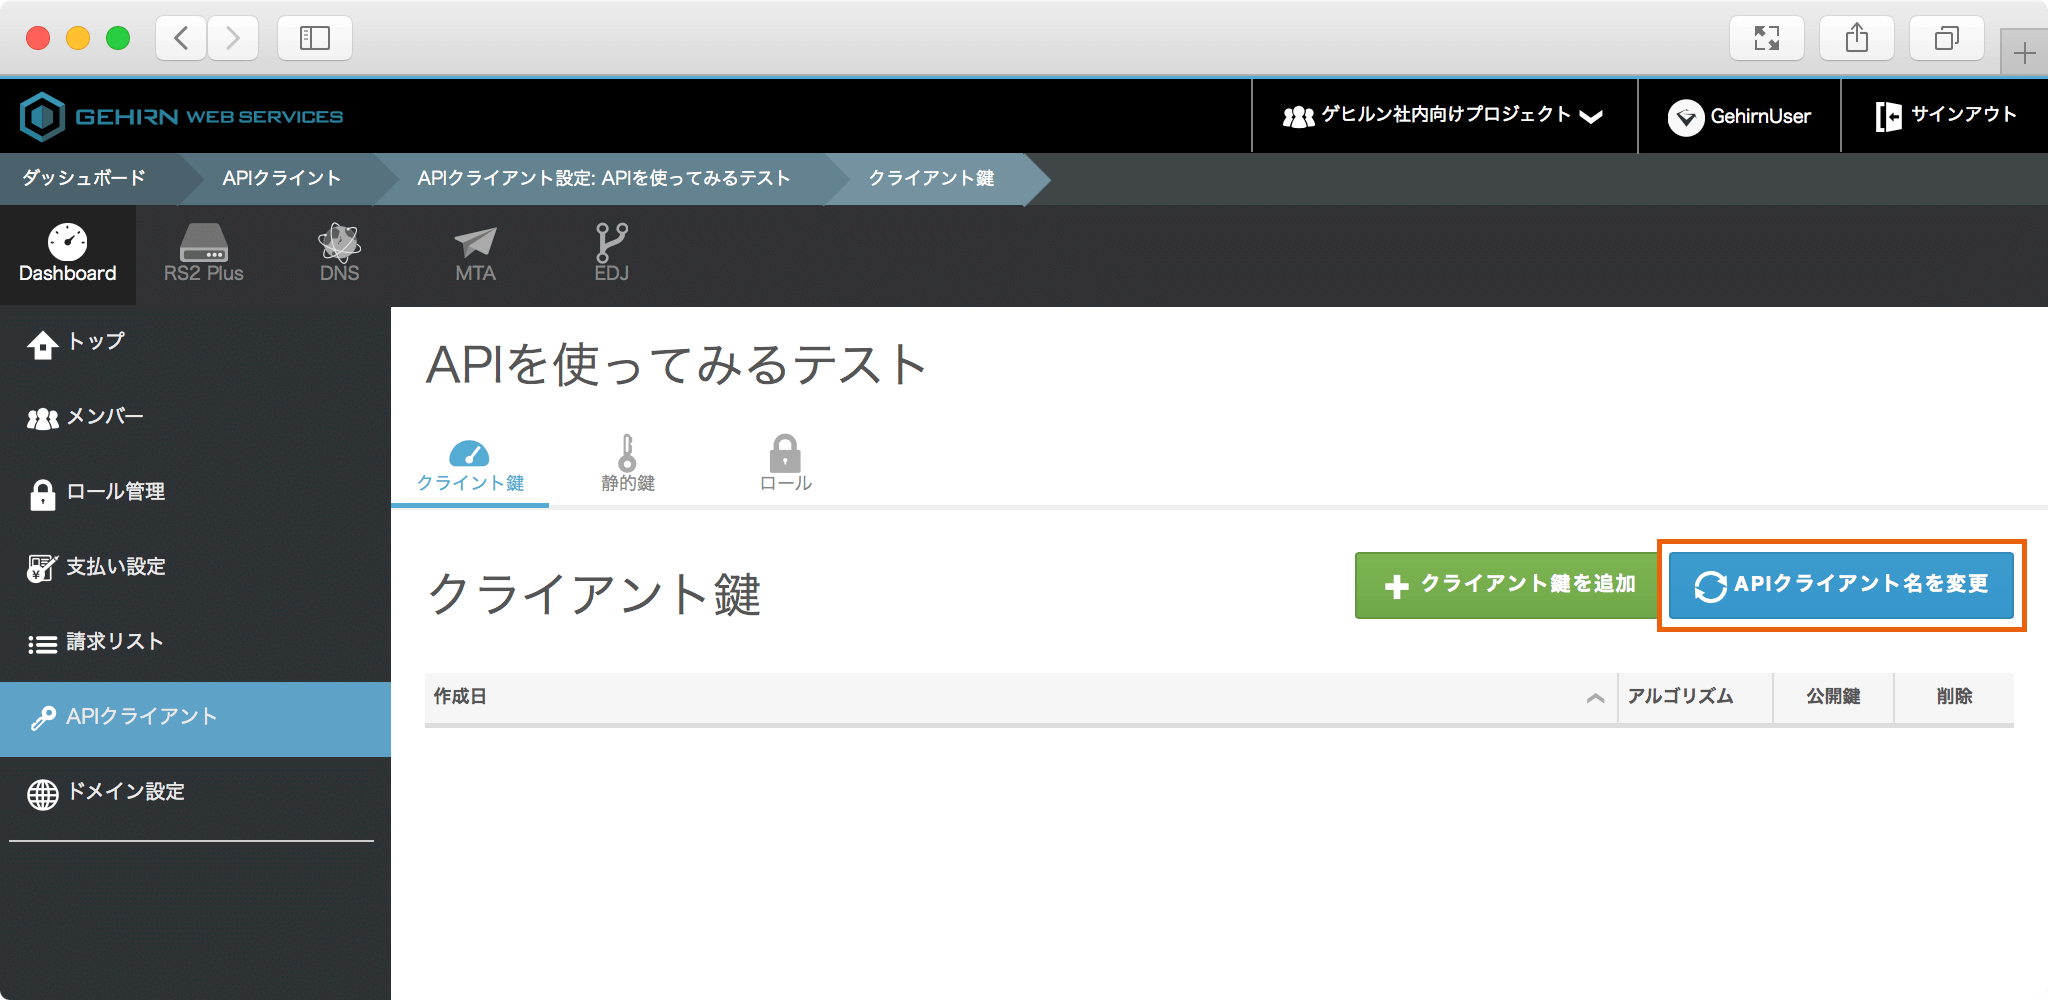Click the APIクライアント名を変更 button
The image size is (2048, 1000).
(x=1841, y=585)
